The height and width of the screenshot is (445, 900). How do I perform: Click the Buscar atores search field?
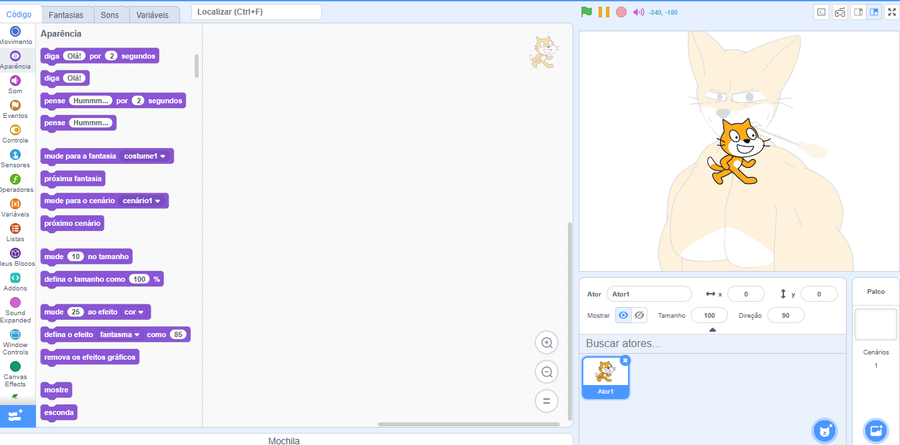(712, 343)
